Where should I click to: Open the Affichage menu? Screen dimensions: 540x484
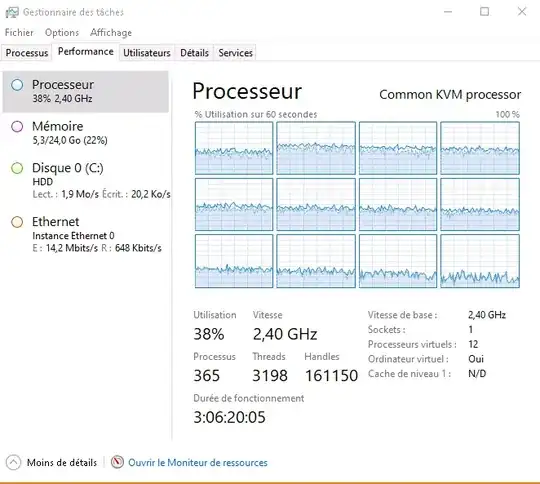pyautogui.click(x=111, y=33)
